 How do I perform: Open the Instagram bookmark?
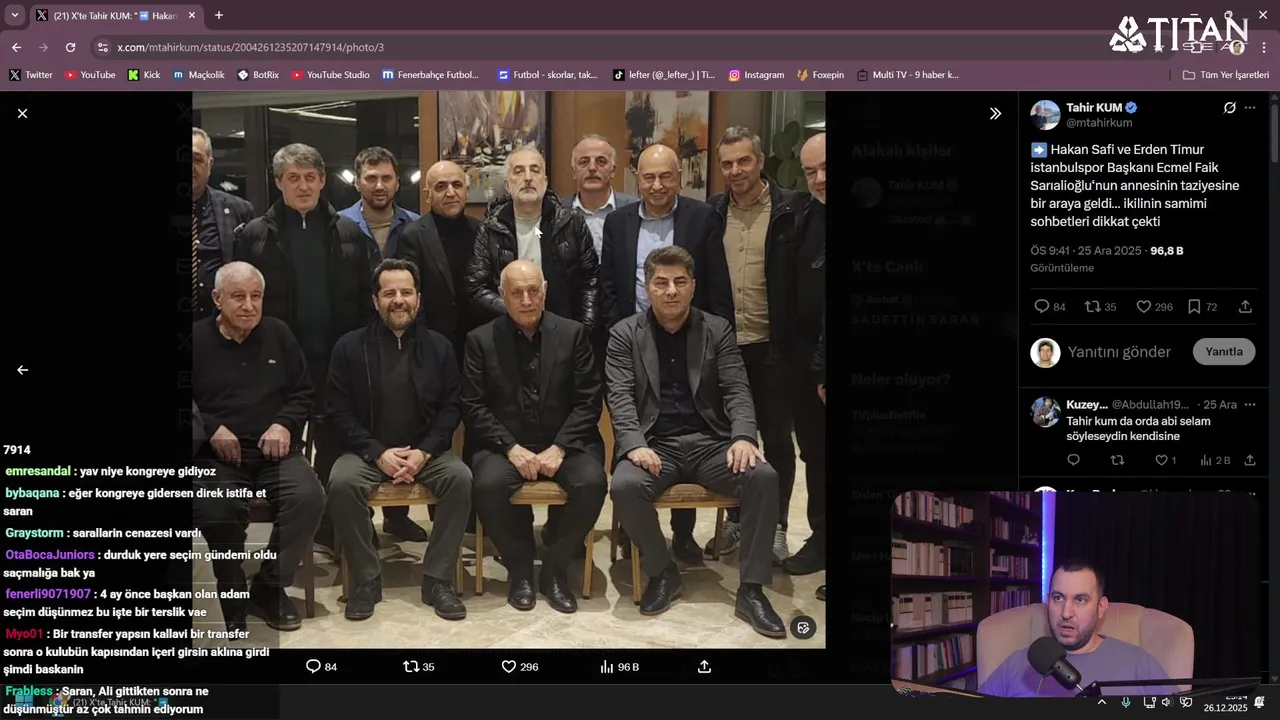click(x=756, y=75)
